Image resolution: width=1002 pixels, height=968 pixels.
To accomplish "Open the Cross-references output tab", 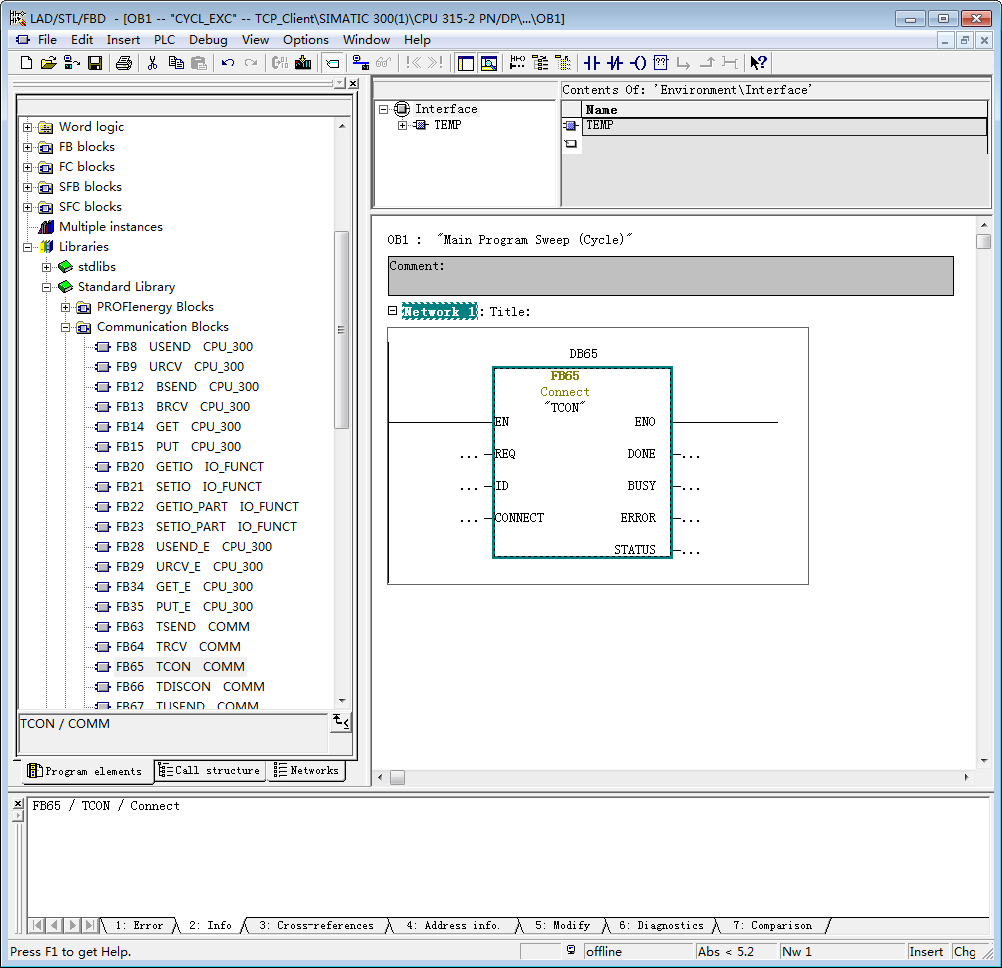I will (317, 926).
